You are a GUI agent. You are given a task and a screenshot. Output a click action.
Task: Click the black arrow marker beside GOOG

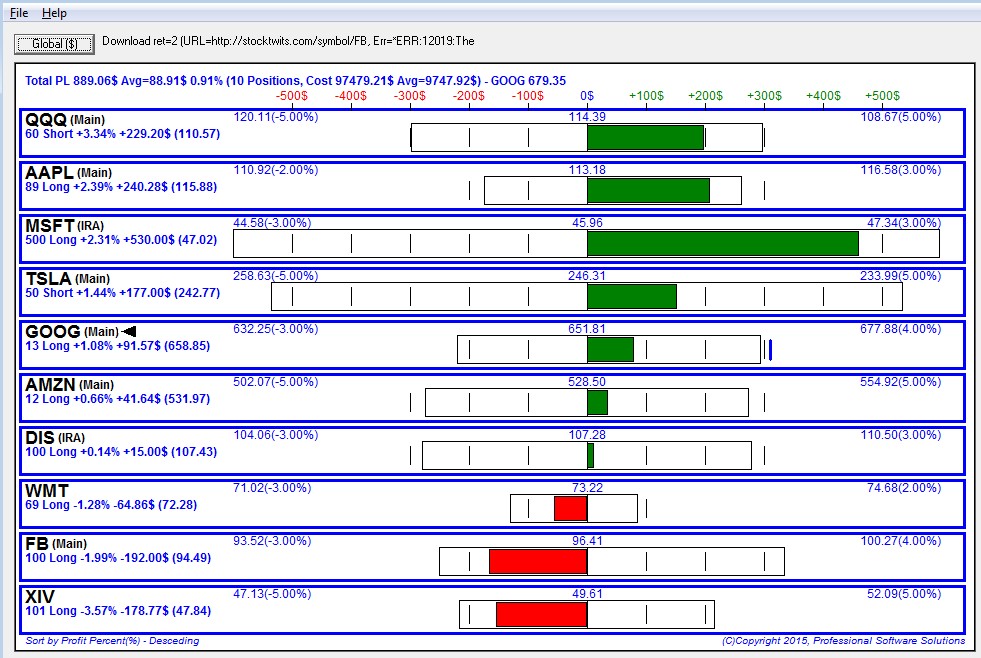tap(129, 332)
